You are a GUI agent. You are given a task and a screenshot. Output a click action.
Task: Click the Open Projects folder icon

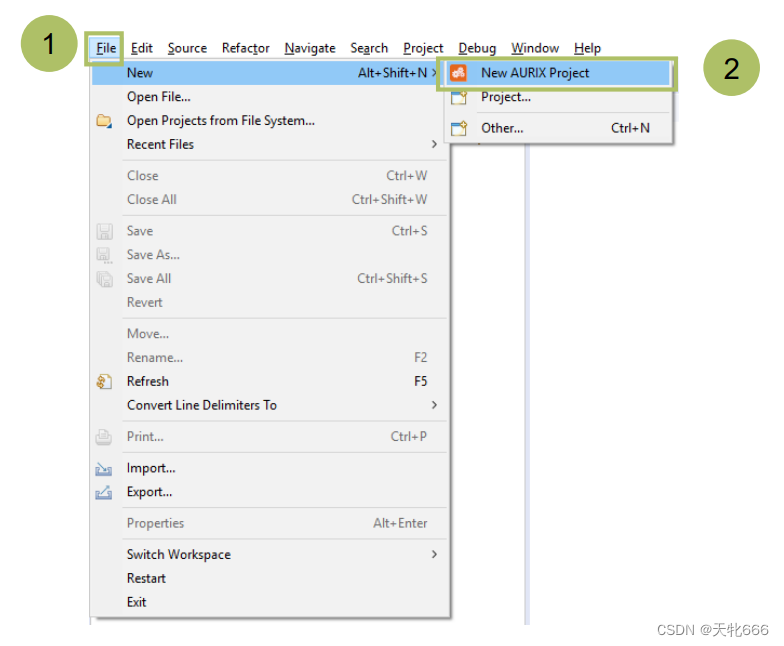104,120
